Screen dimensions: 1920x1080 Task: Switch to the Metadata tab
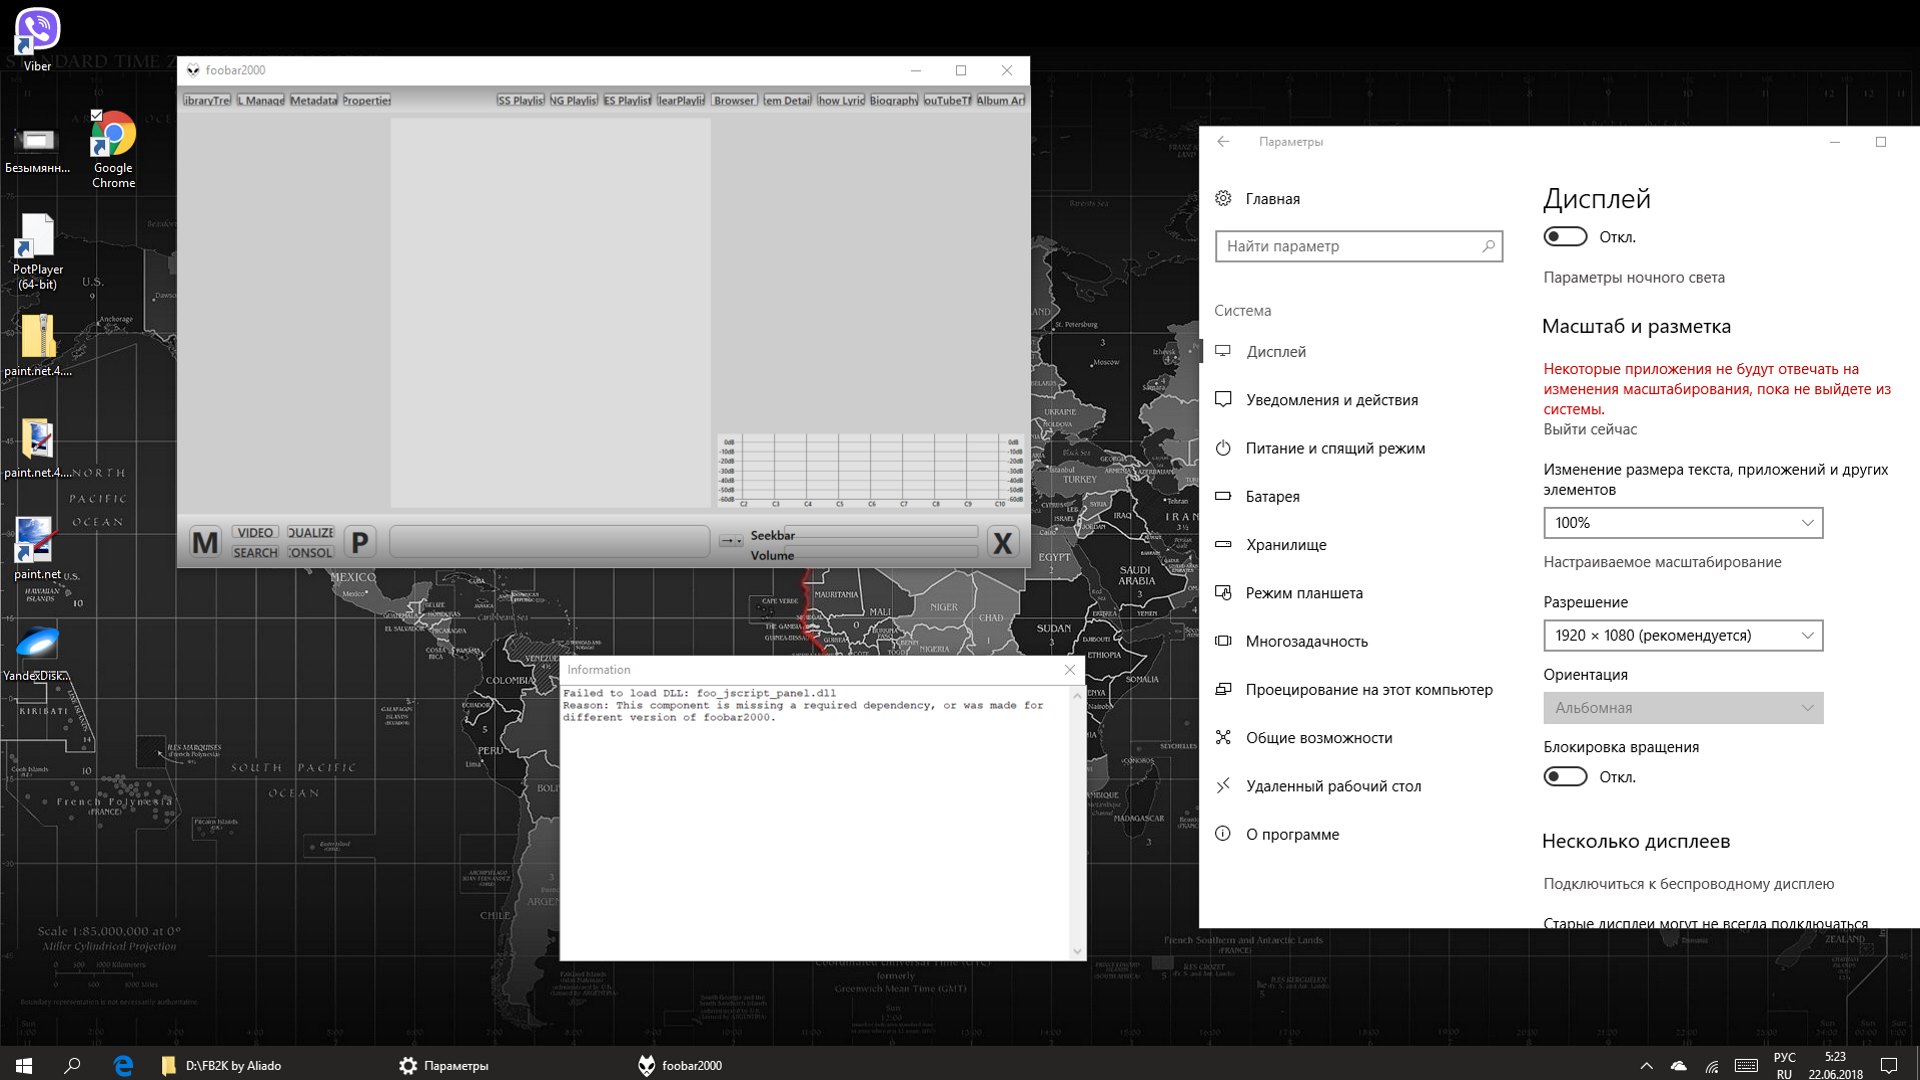tap(314, 100)
